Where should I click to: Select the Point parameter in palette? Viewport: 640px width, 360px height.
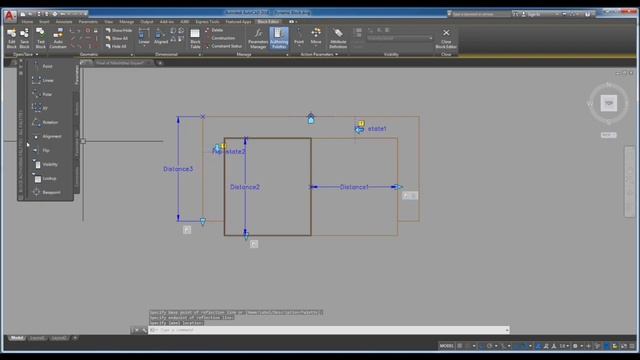(42, 66)
